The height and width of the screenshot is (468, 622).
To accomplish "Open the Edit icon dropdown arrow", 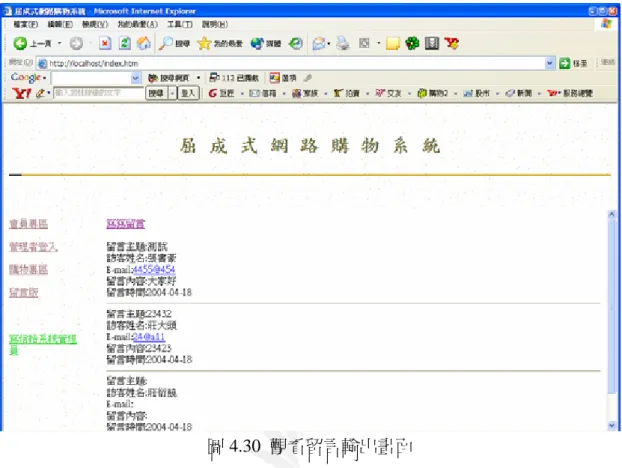I will 378,43.
